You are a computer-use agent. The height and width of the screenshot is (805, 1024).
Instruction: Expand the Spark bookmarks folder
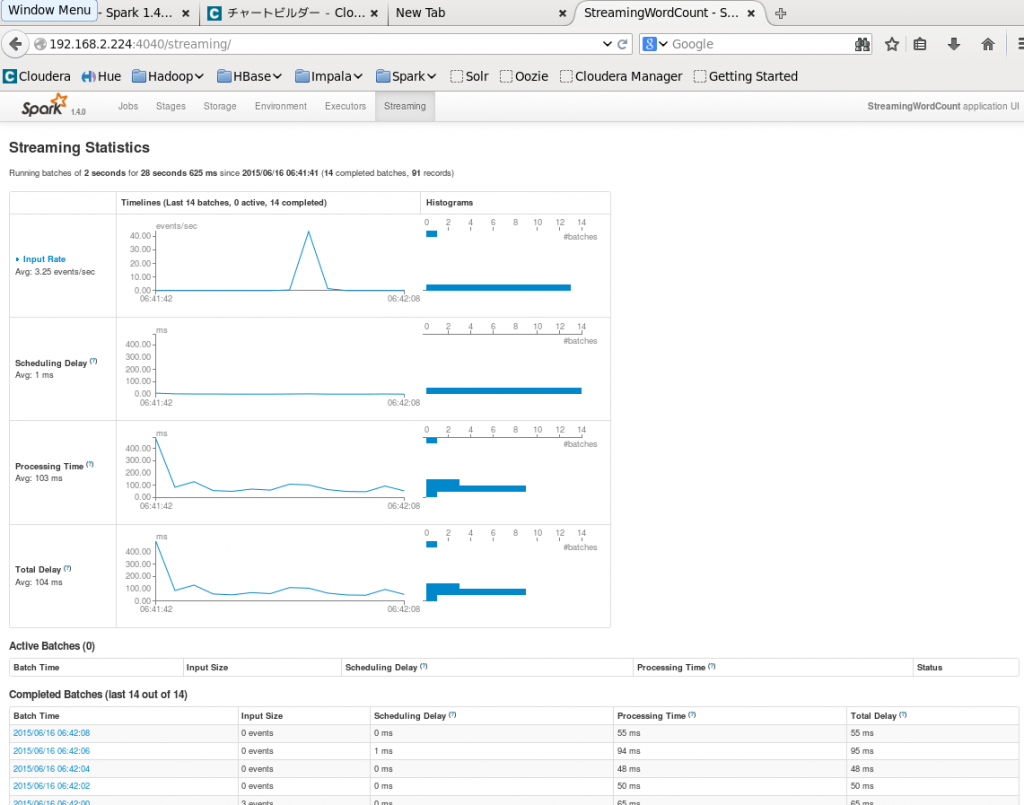[406, 76]
